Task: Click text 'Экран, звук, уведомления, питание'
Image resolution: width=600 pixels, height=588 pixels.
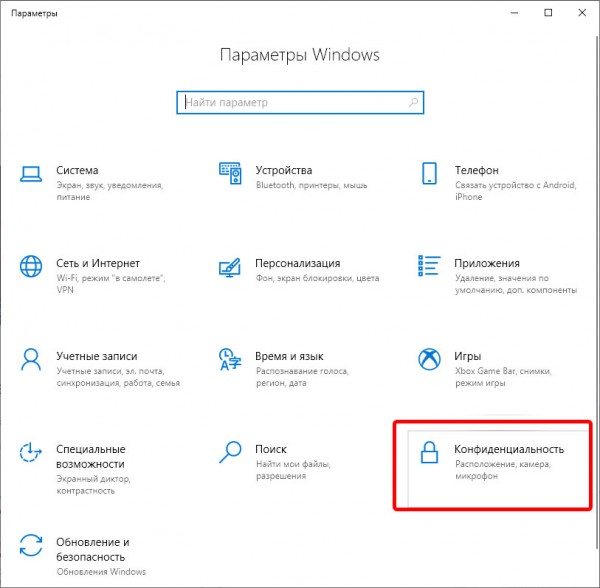Action: [110, 191]
